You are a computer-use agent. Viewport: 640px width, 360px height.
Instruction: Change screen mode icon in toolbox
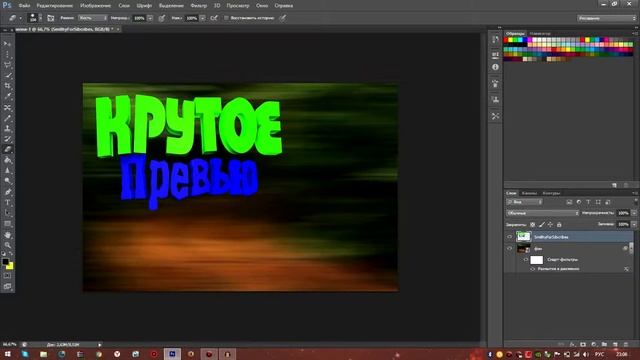tap(7, 287)
